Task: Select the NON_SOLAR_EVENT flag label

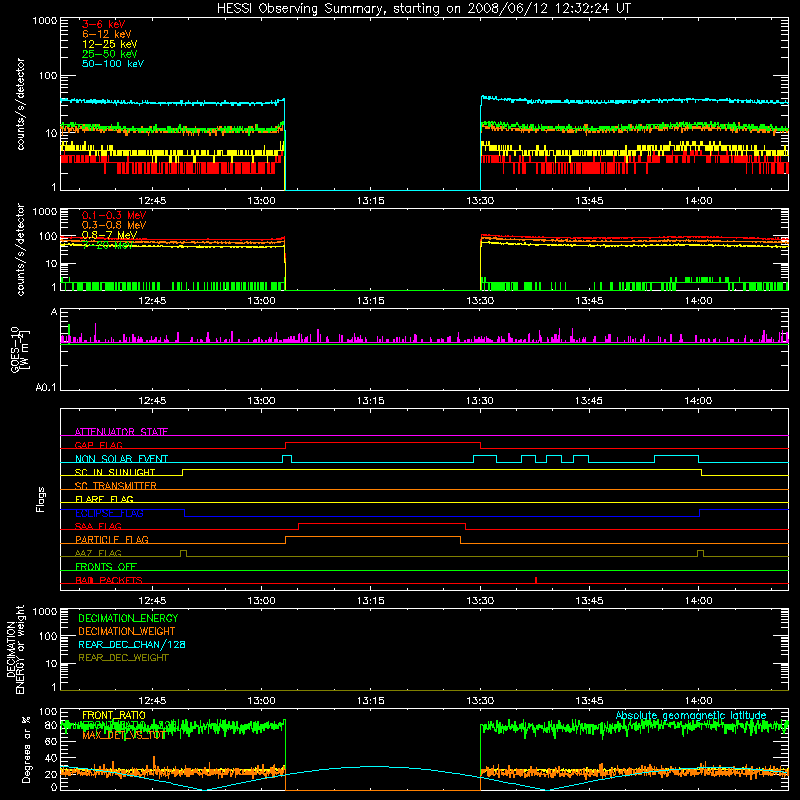Action: [121, 459]
